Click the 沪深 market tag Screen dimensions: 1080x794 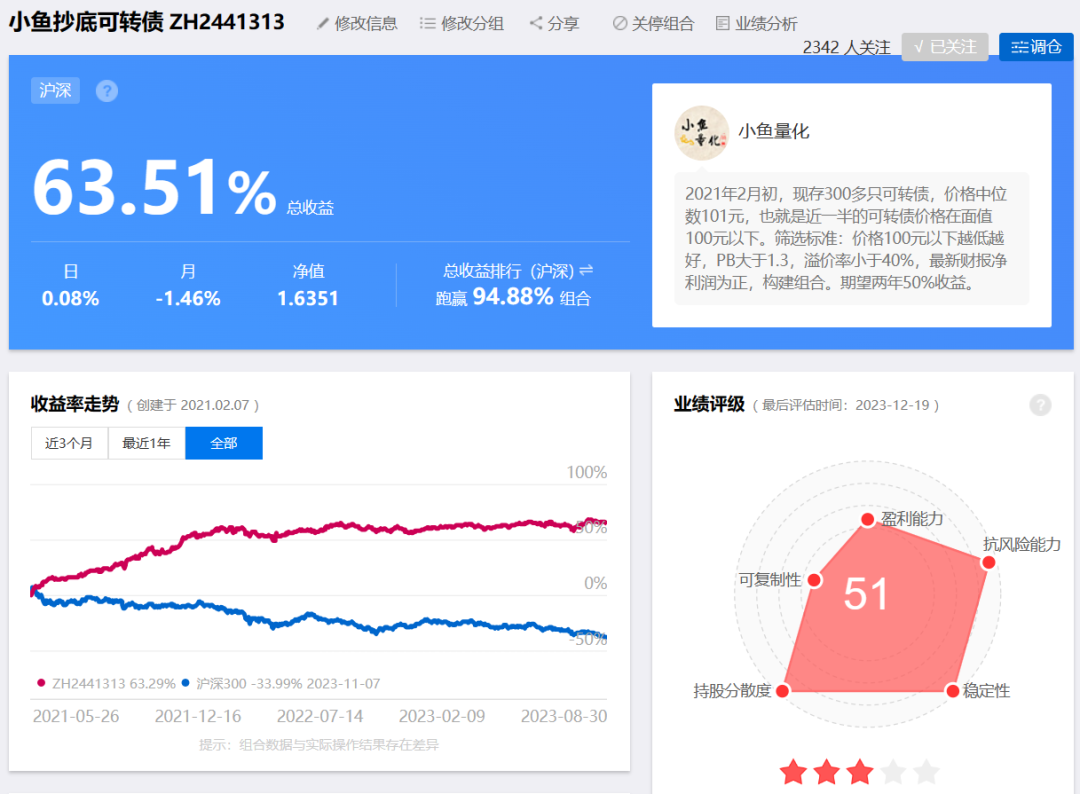click(55, 90)
